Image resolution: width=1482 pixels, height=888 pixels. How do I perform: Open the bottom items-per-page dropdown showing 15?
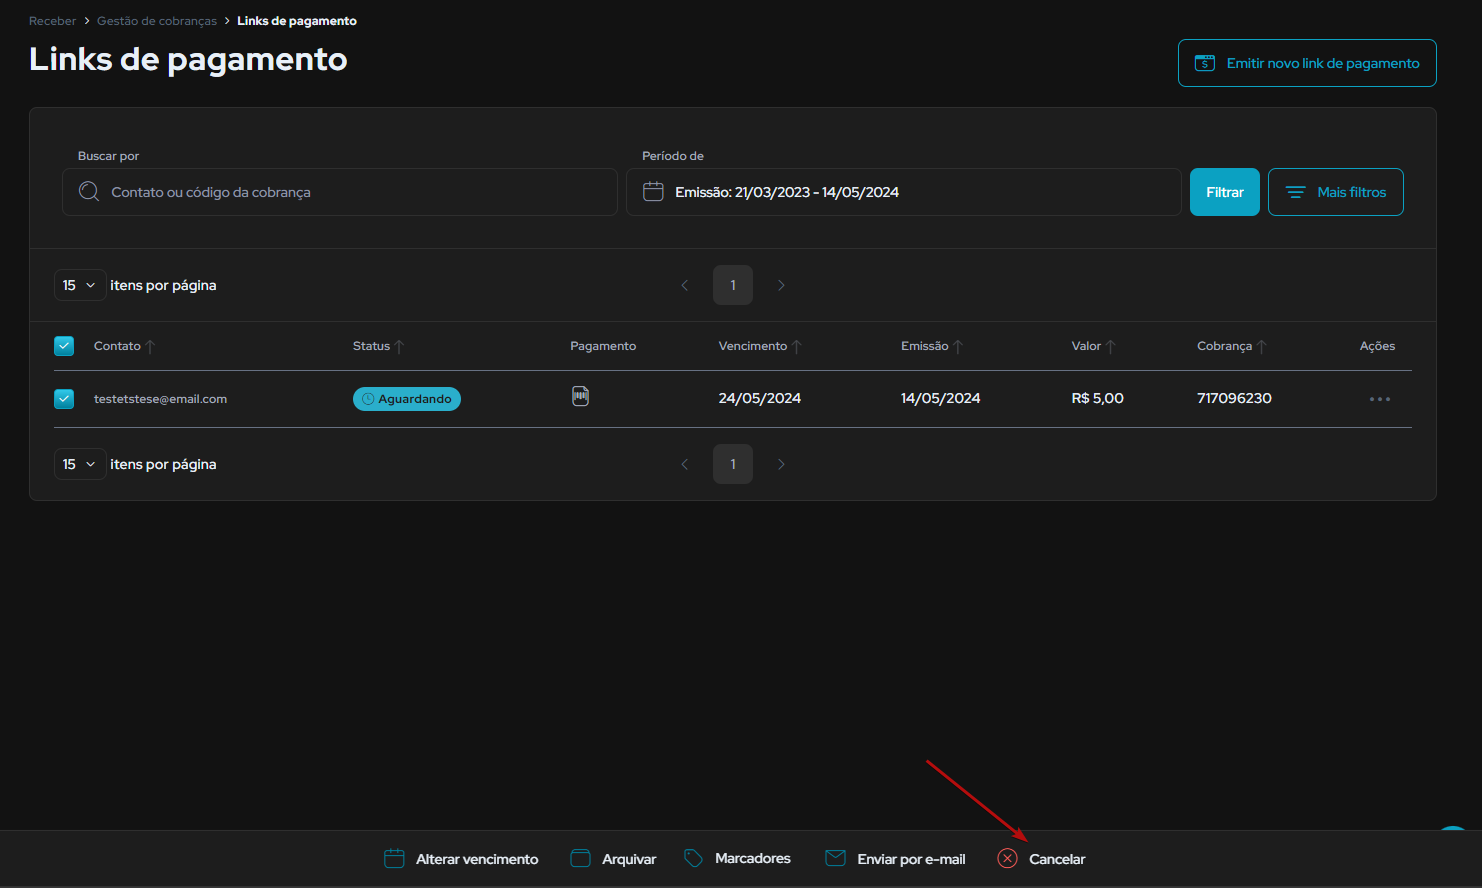[x=80, y=464]
